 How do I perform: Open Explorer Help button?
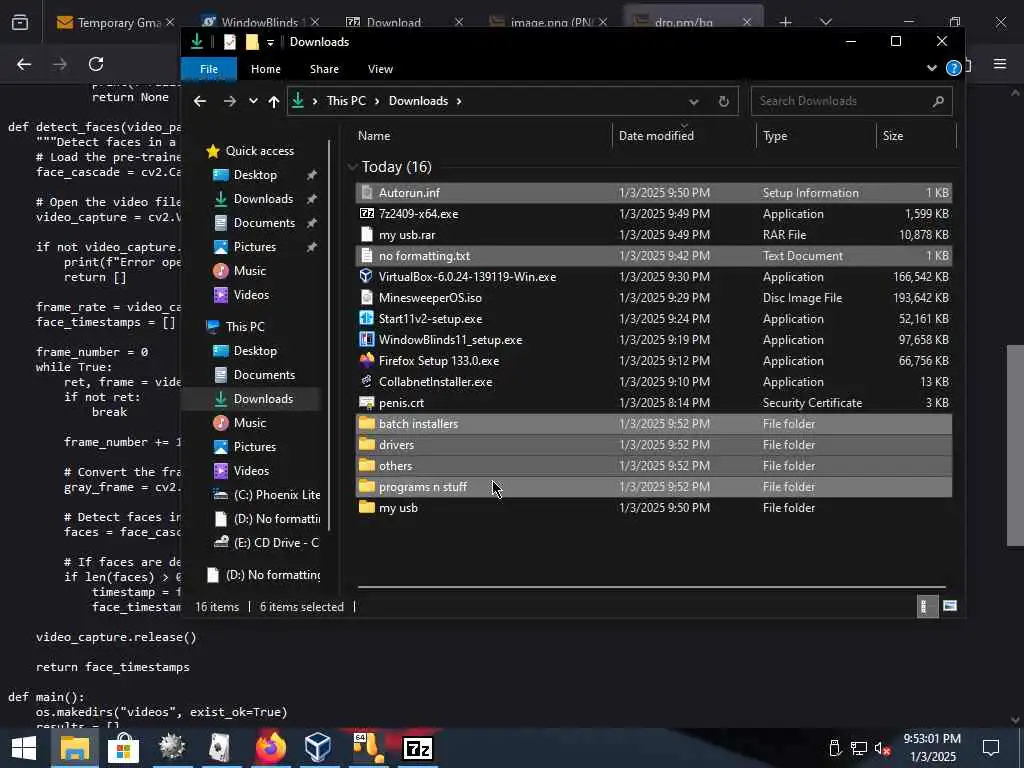point(953,68)
